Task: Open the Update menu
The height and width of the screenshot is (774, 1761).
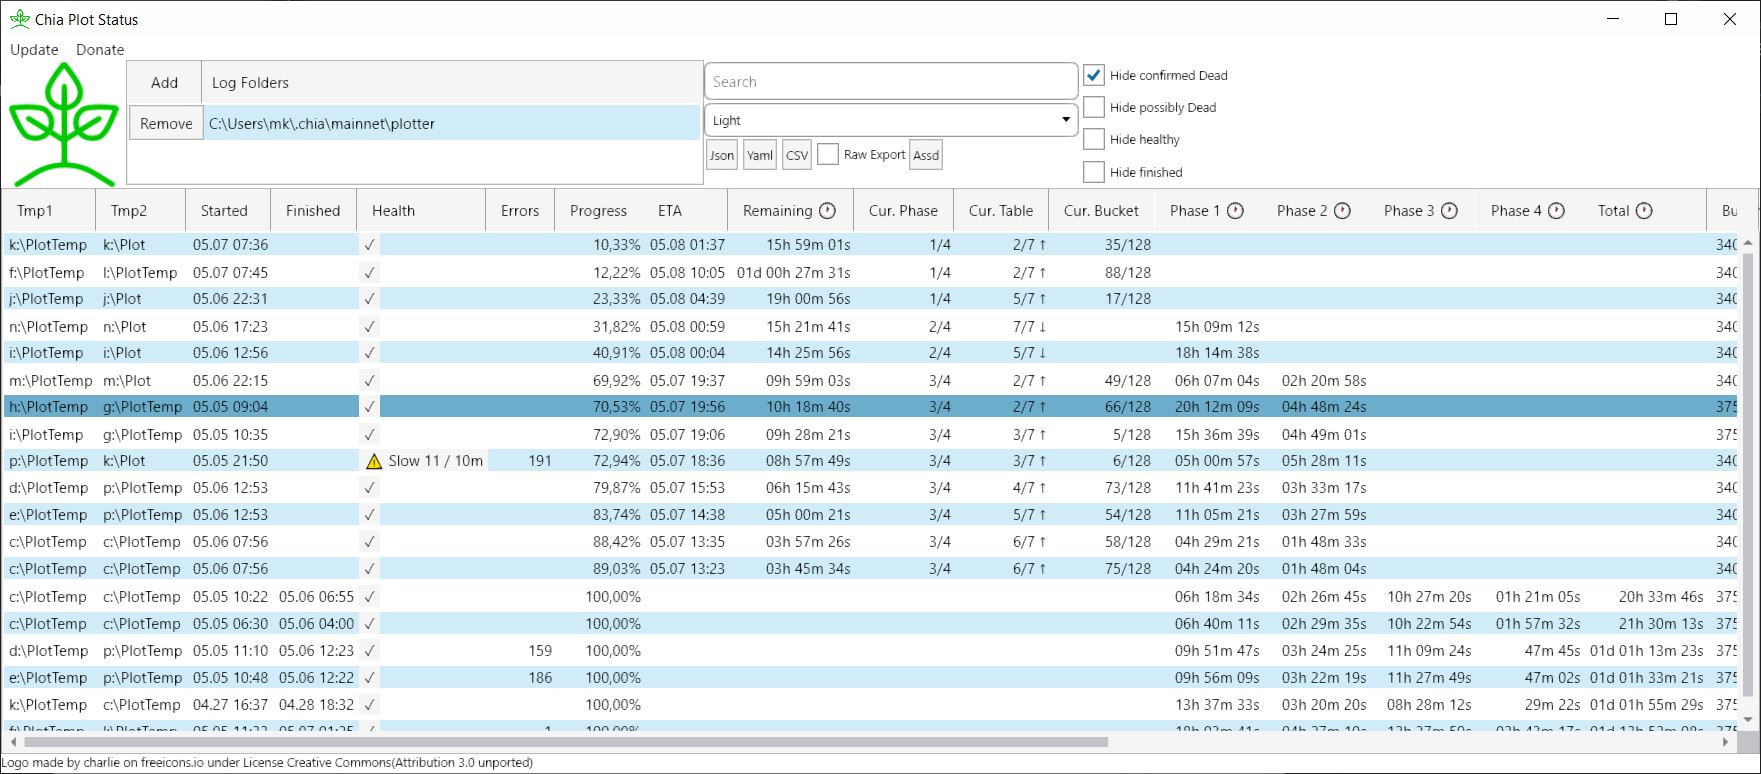Action: (34, 49)
